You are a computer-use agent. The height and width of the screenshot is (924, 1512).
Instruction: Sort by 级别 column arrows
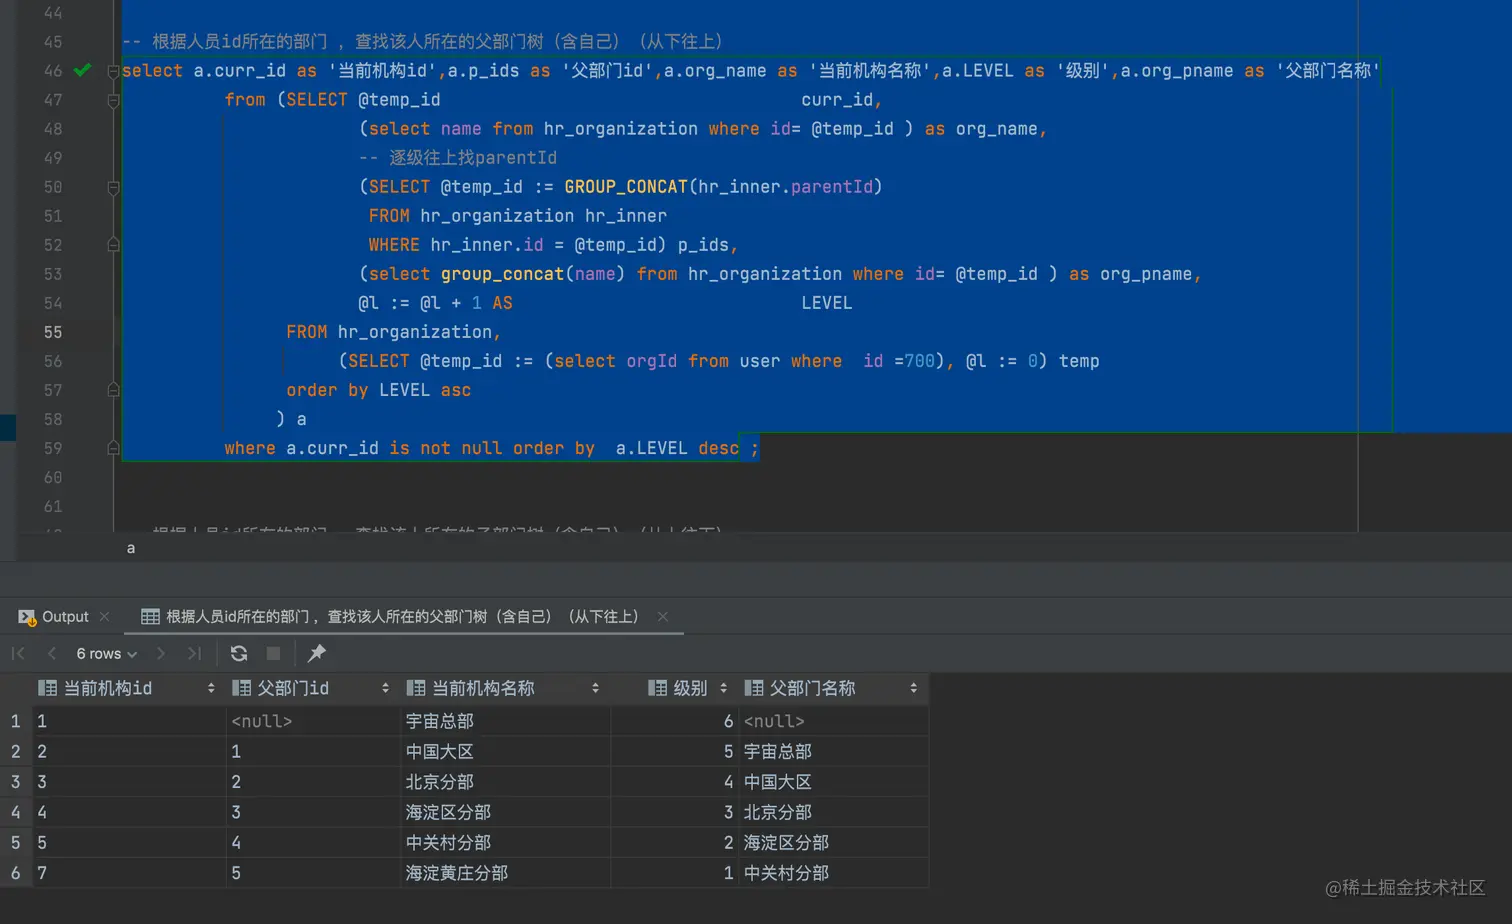723,688
